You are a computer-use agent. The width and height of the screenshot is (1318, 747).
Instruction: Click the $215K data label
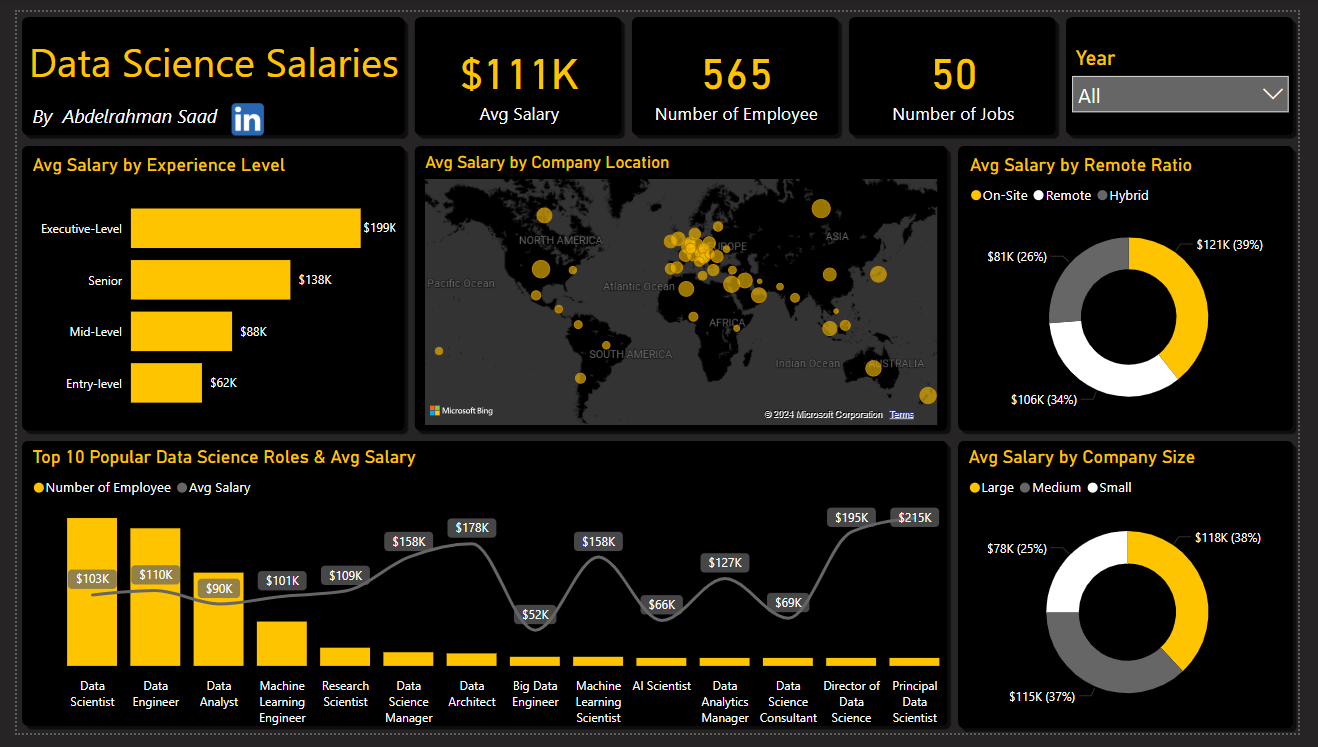[x=914, y=517]
